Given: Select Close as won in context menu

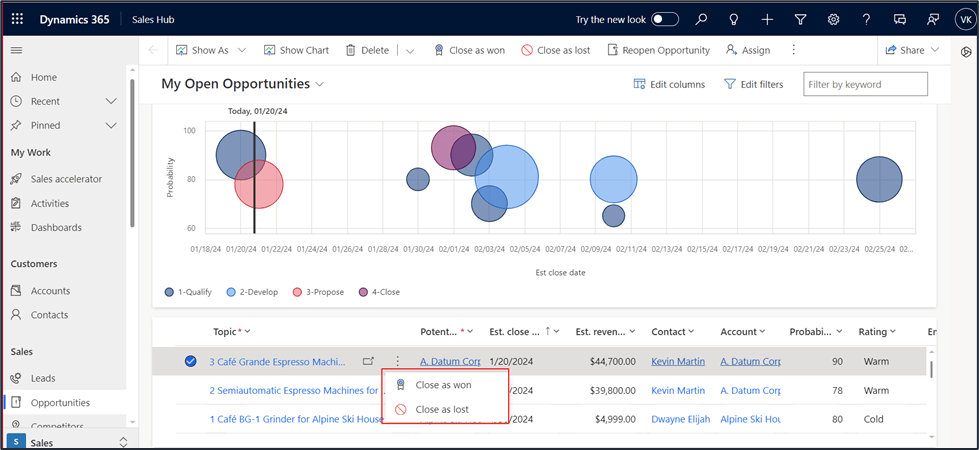Looking at the screenshot, I should (443, 384).
